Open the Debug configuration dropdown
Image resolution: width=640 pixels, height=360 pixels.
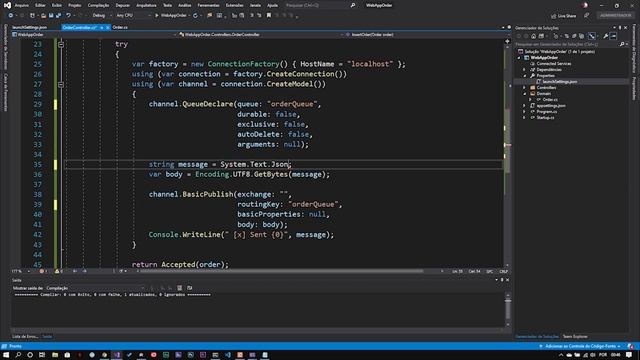(x=102, y=16)
